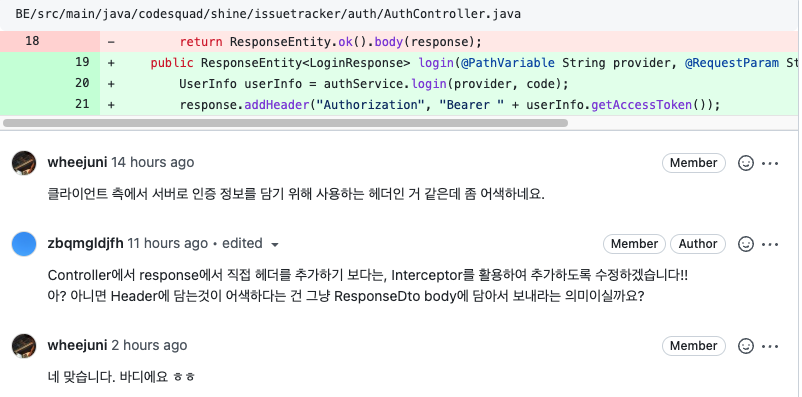Open permalink for '14 hours ago' timestamp

(x=152, y=163)
